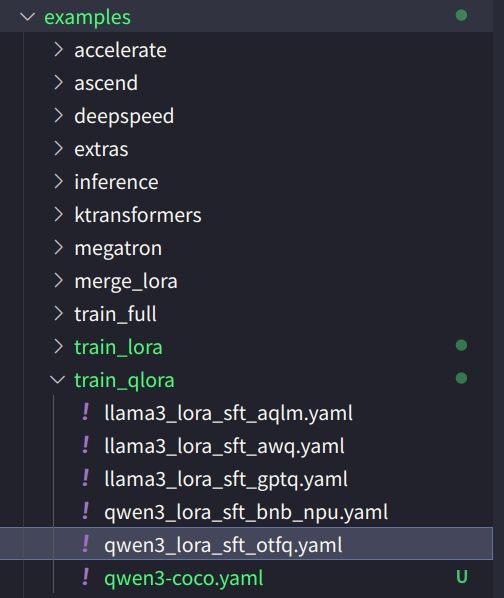Click the untracked U badge on qwen3-coco.yaml
The image size is (504, 598).
pos(462,577)
